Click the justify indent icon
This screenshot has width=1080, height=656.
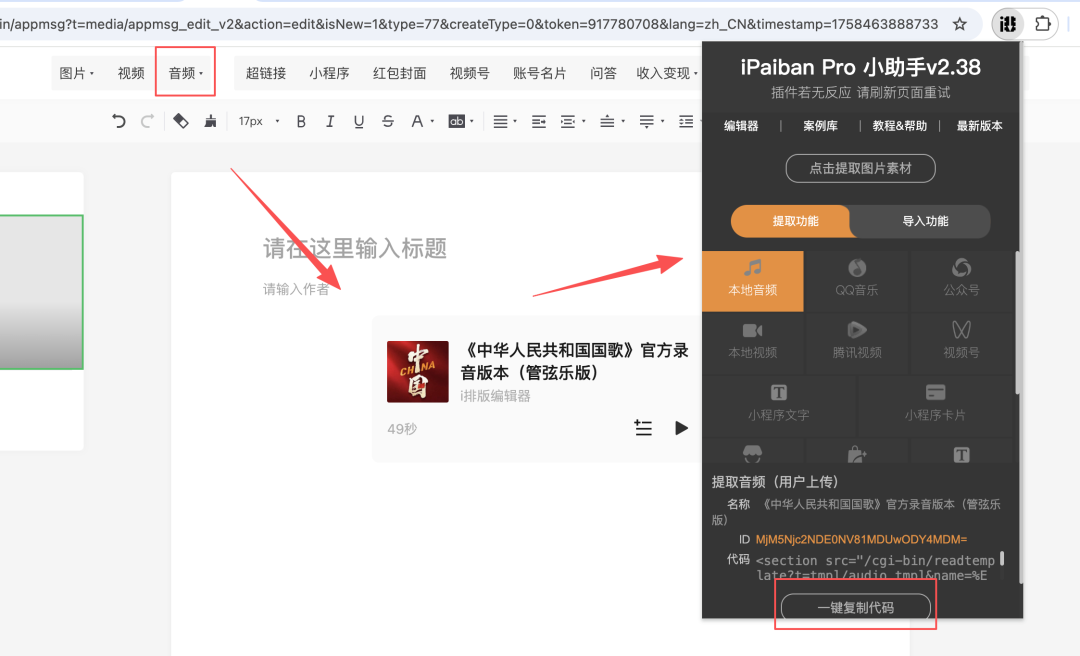point(539,121)
